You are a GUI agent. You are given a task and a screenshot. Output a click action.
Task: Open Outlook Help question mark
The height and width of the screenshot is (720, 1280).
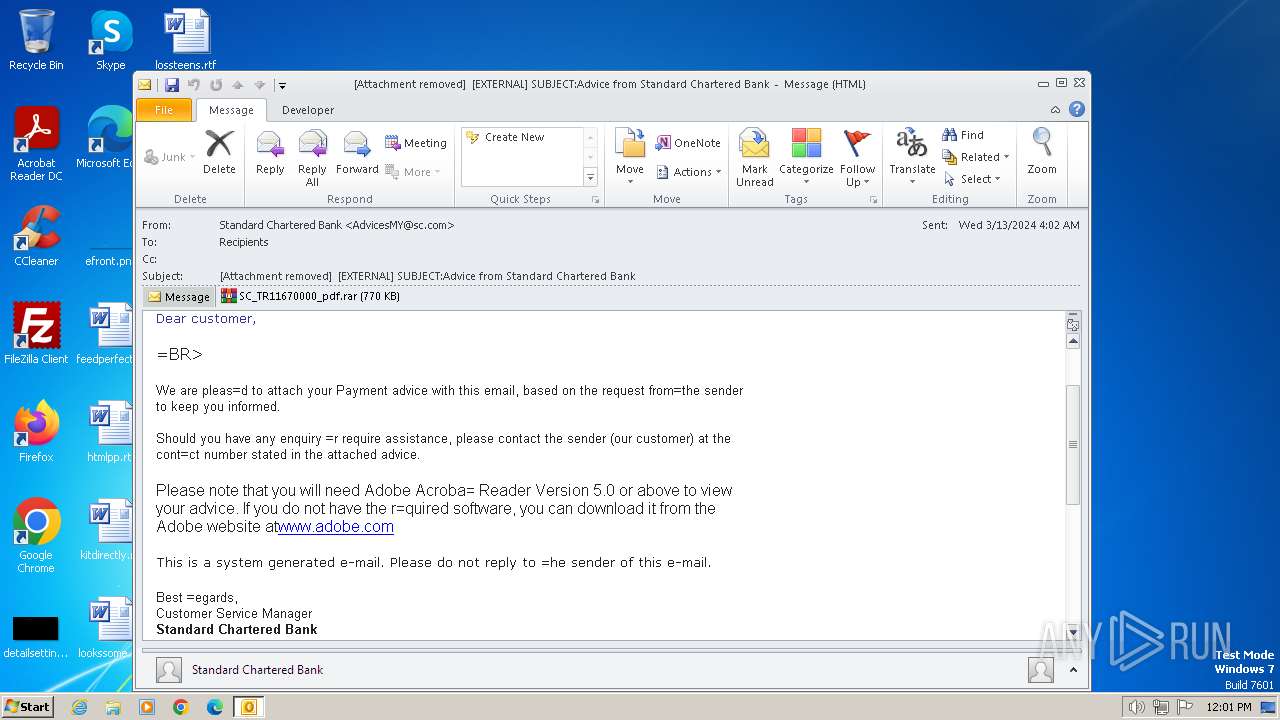coord(1076,110)
